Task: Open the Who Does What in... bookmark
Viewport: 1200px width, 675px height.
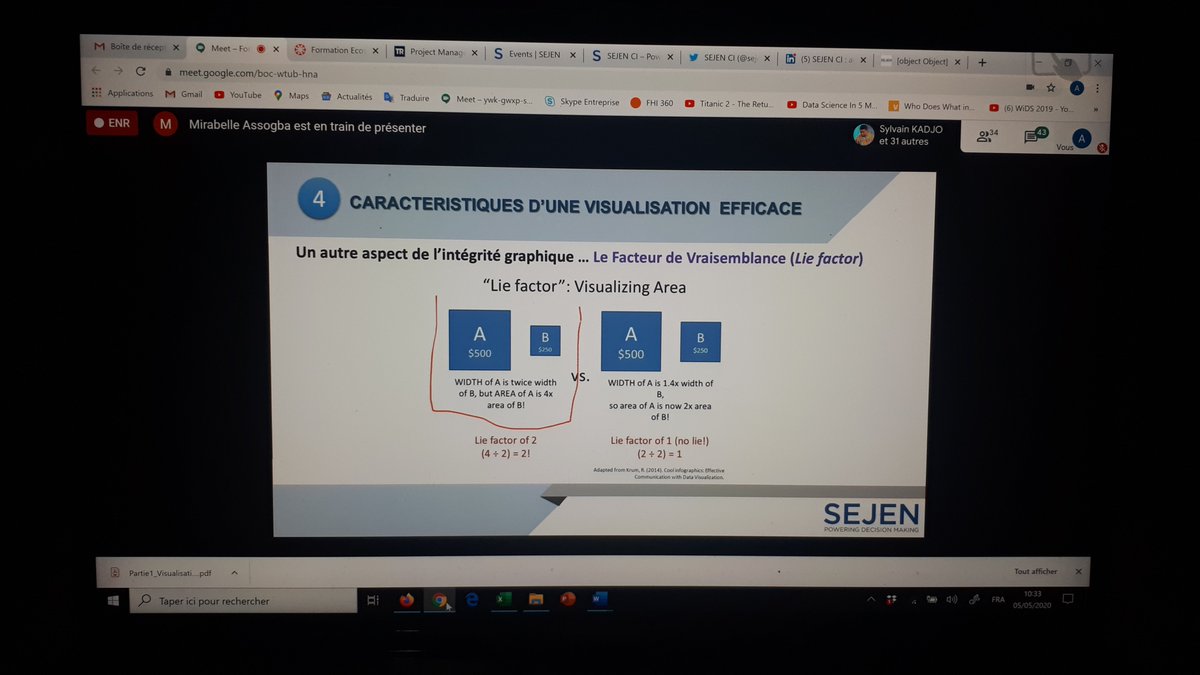Action: pos(932,106)
